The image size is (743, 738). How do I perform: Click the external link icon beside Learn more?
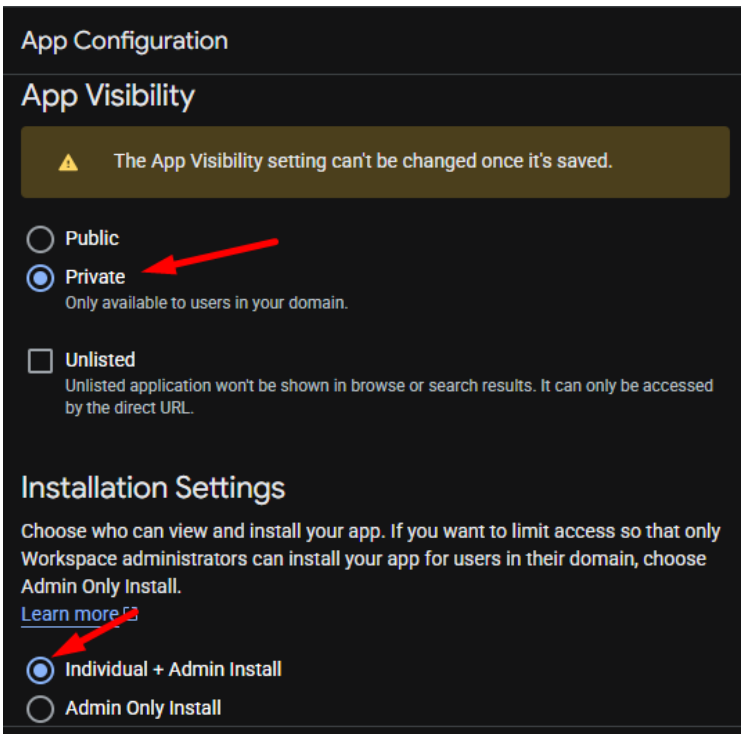pos(130,613)
